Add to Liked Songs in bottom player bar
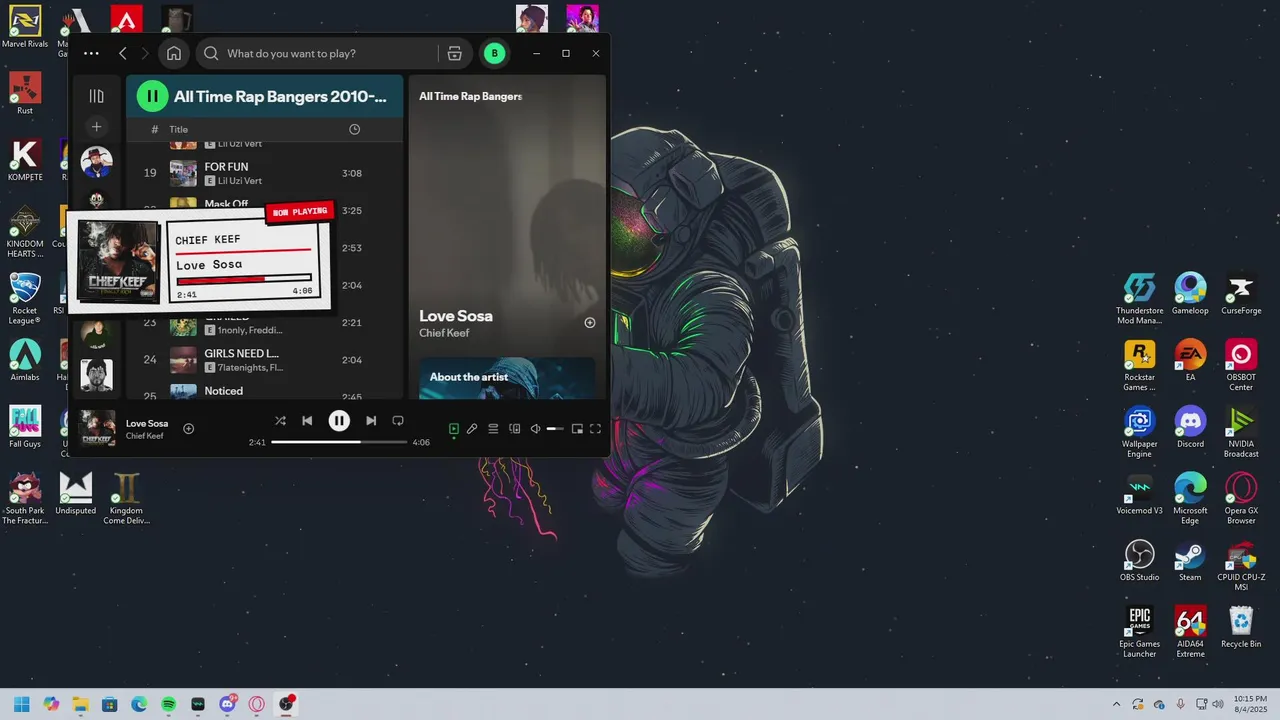Screen dimensions: 1280x720 [188, 428]
